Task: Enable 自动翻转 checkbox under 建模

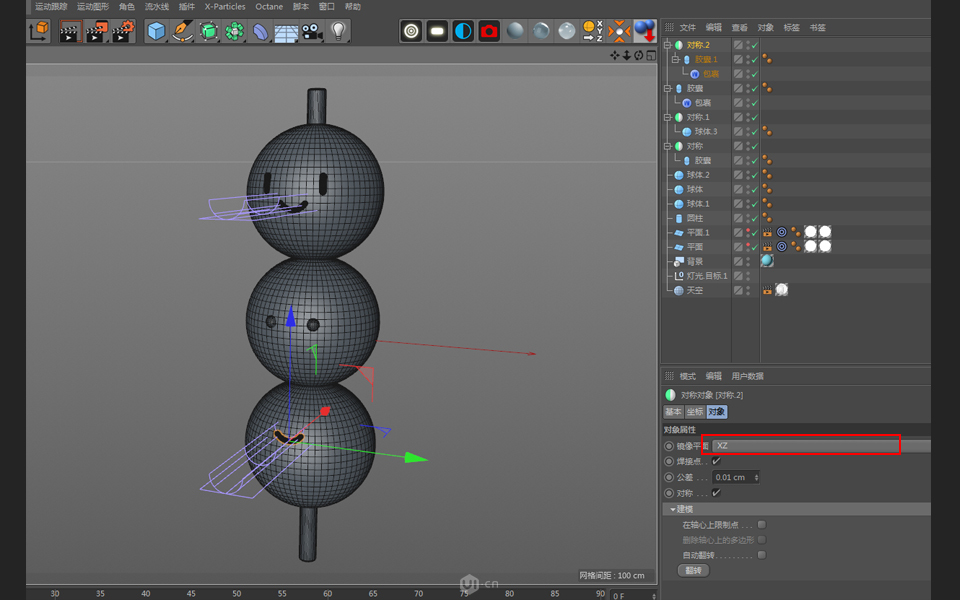Action: click(761, 554)
